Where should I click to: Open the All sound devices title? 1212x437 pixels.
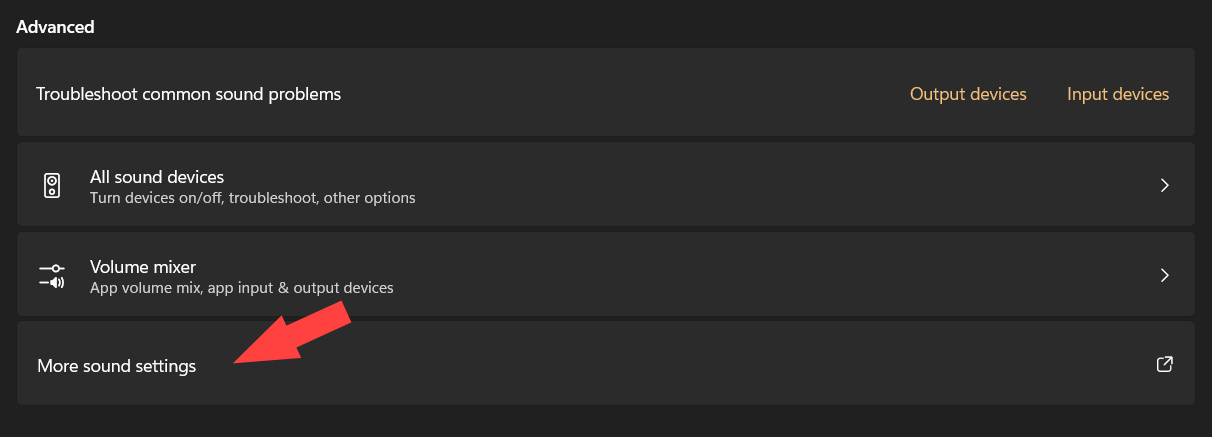tap(156, 177)
